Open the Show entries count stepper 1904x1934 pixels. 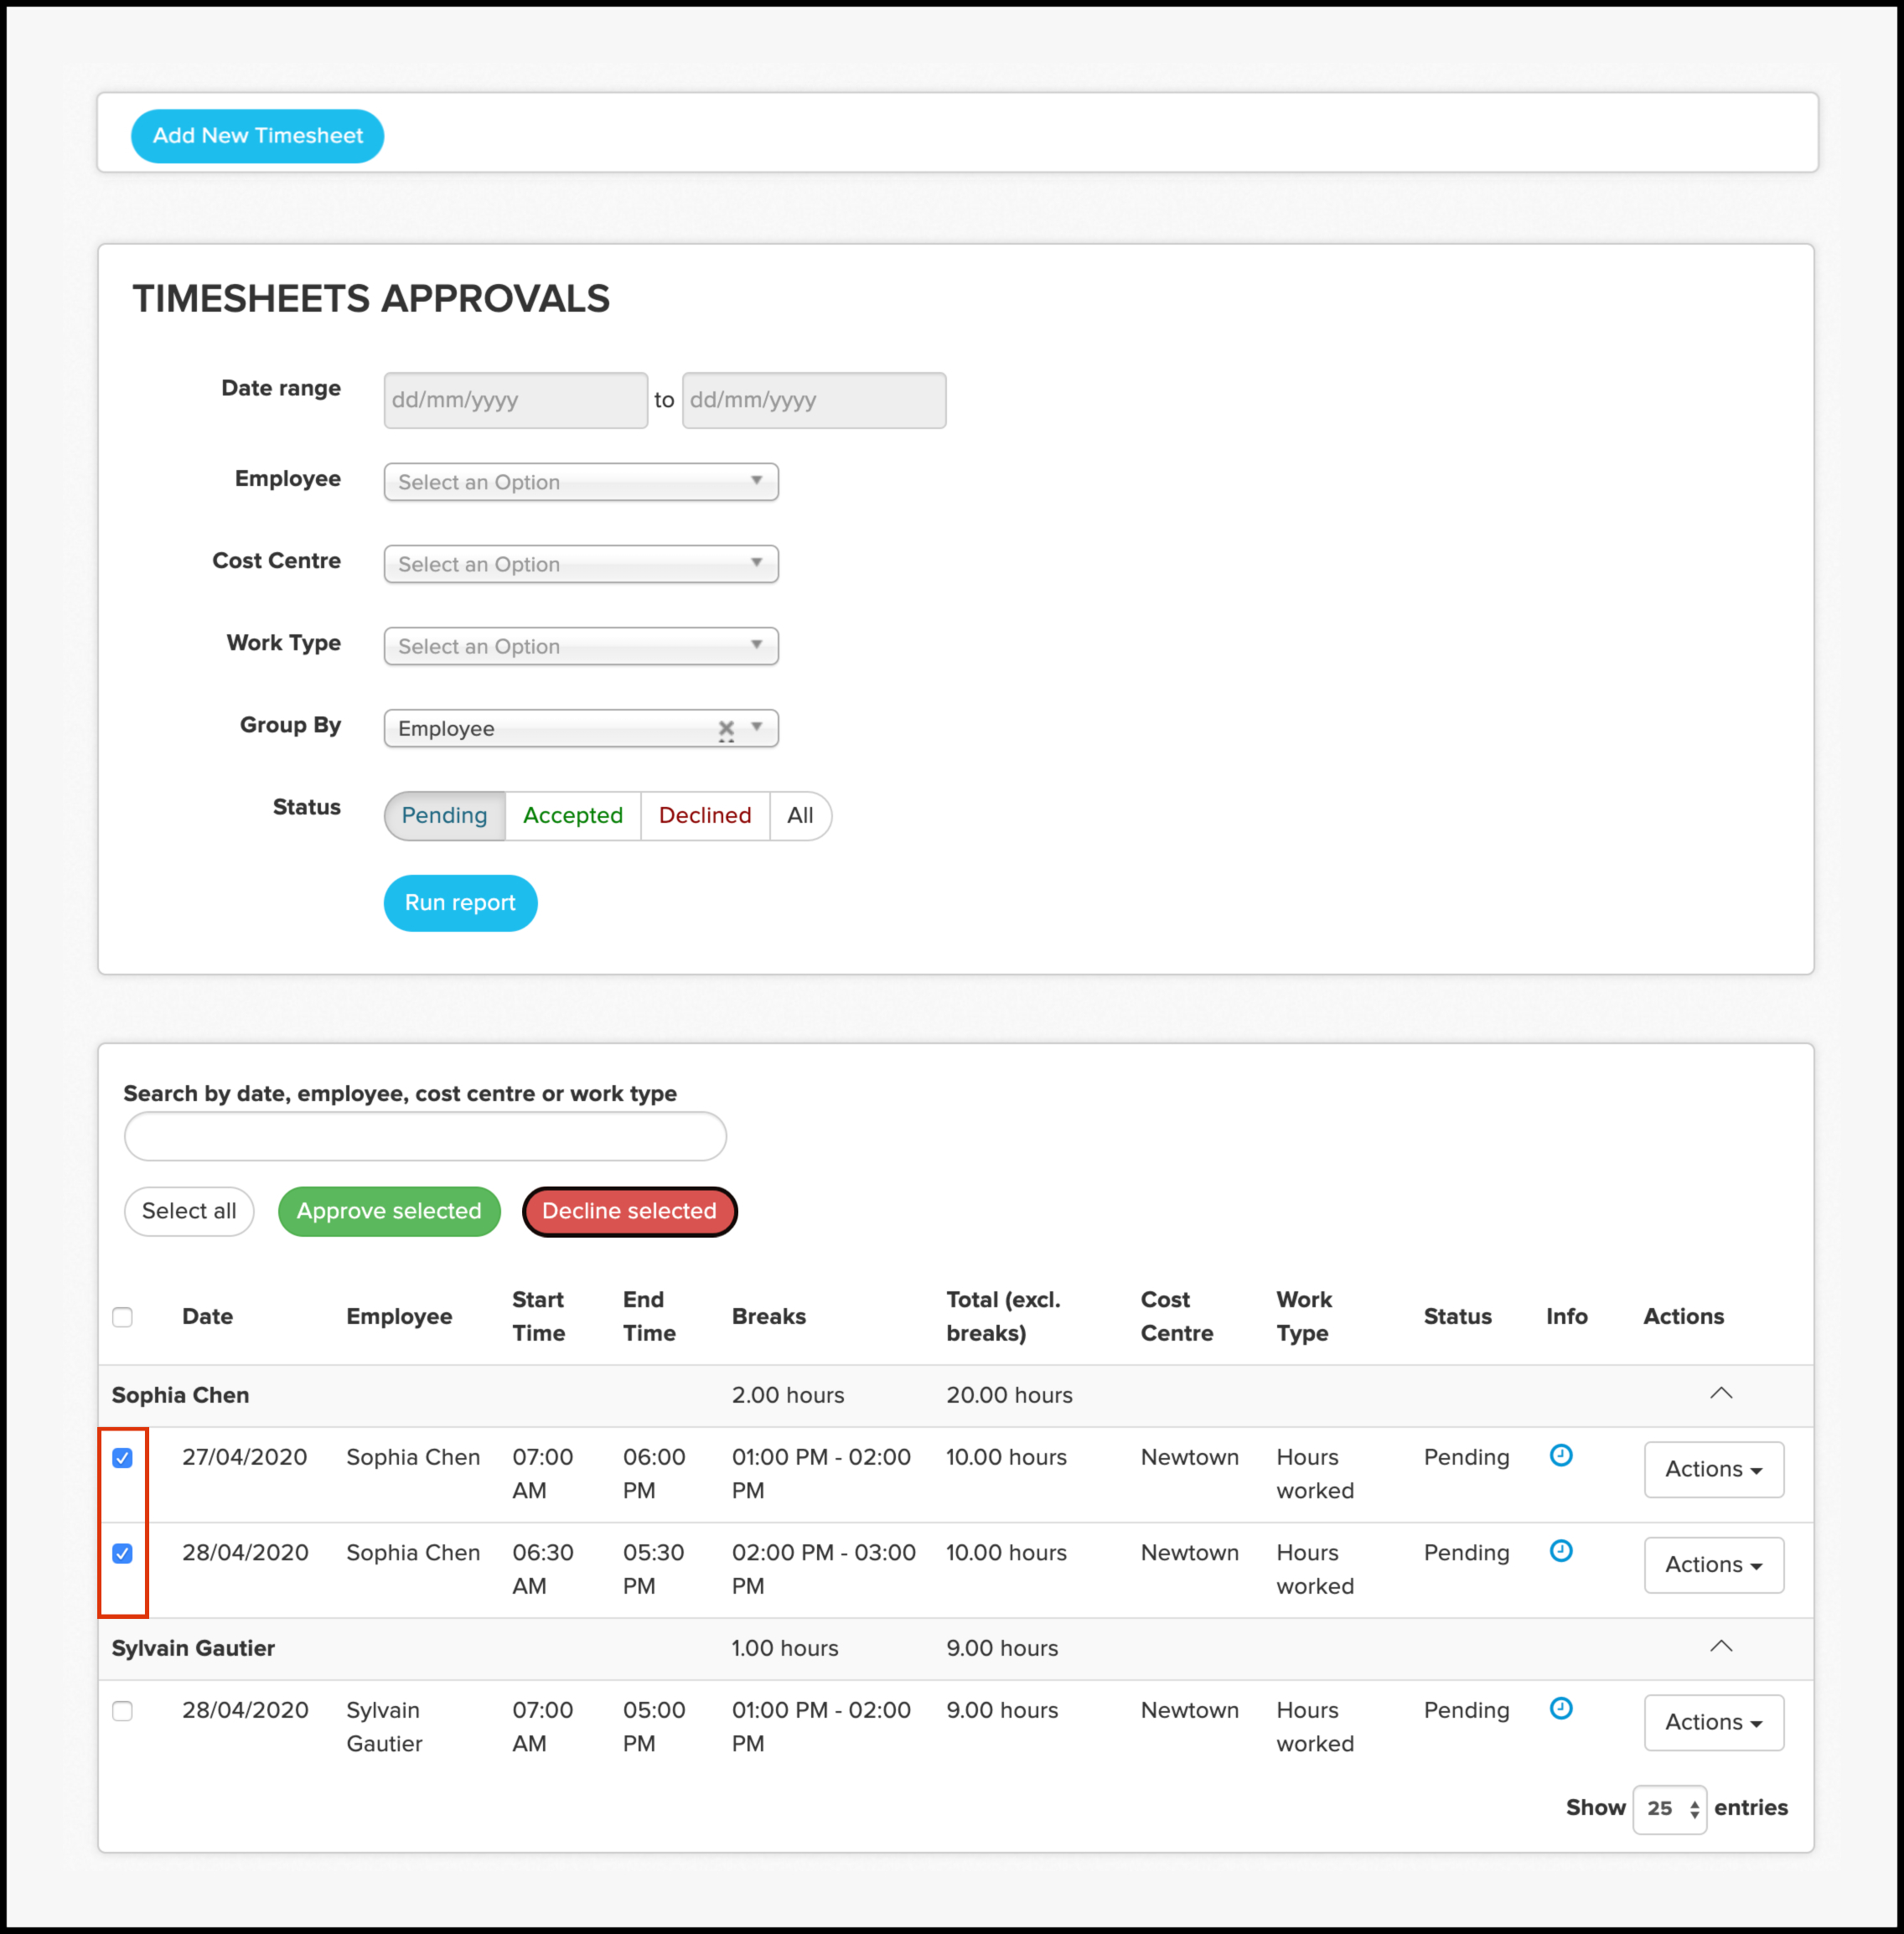[x=1669, y=1808]
